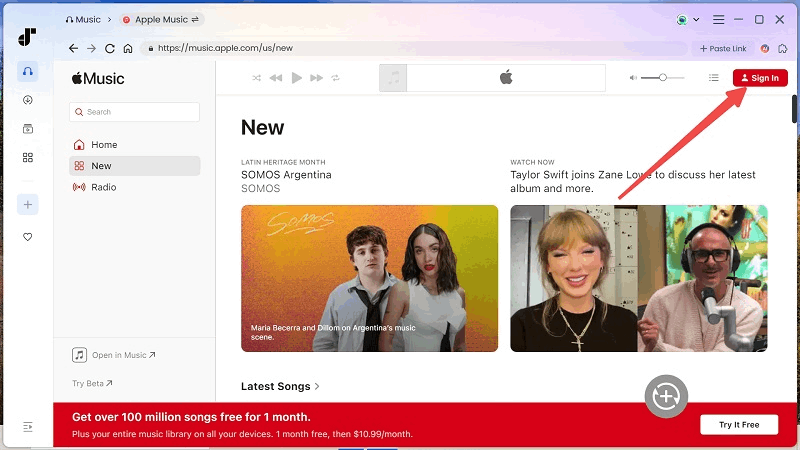Open the downloads icon in left sidebar
This screenshot has width=800, height=450.
(28, 100)
